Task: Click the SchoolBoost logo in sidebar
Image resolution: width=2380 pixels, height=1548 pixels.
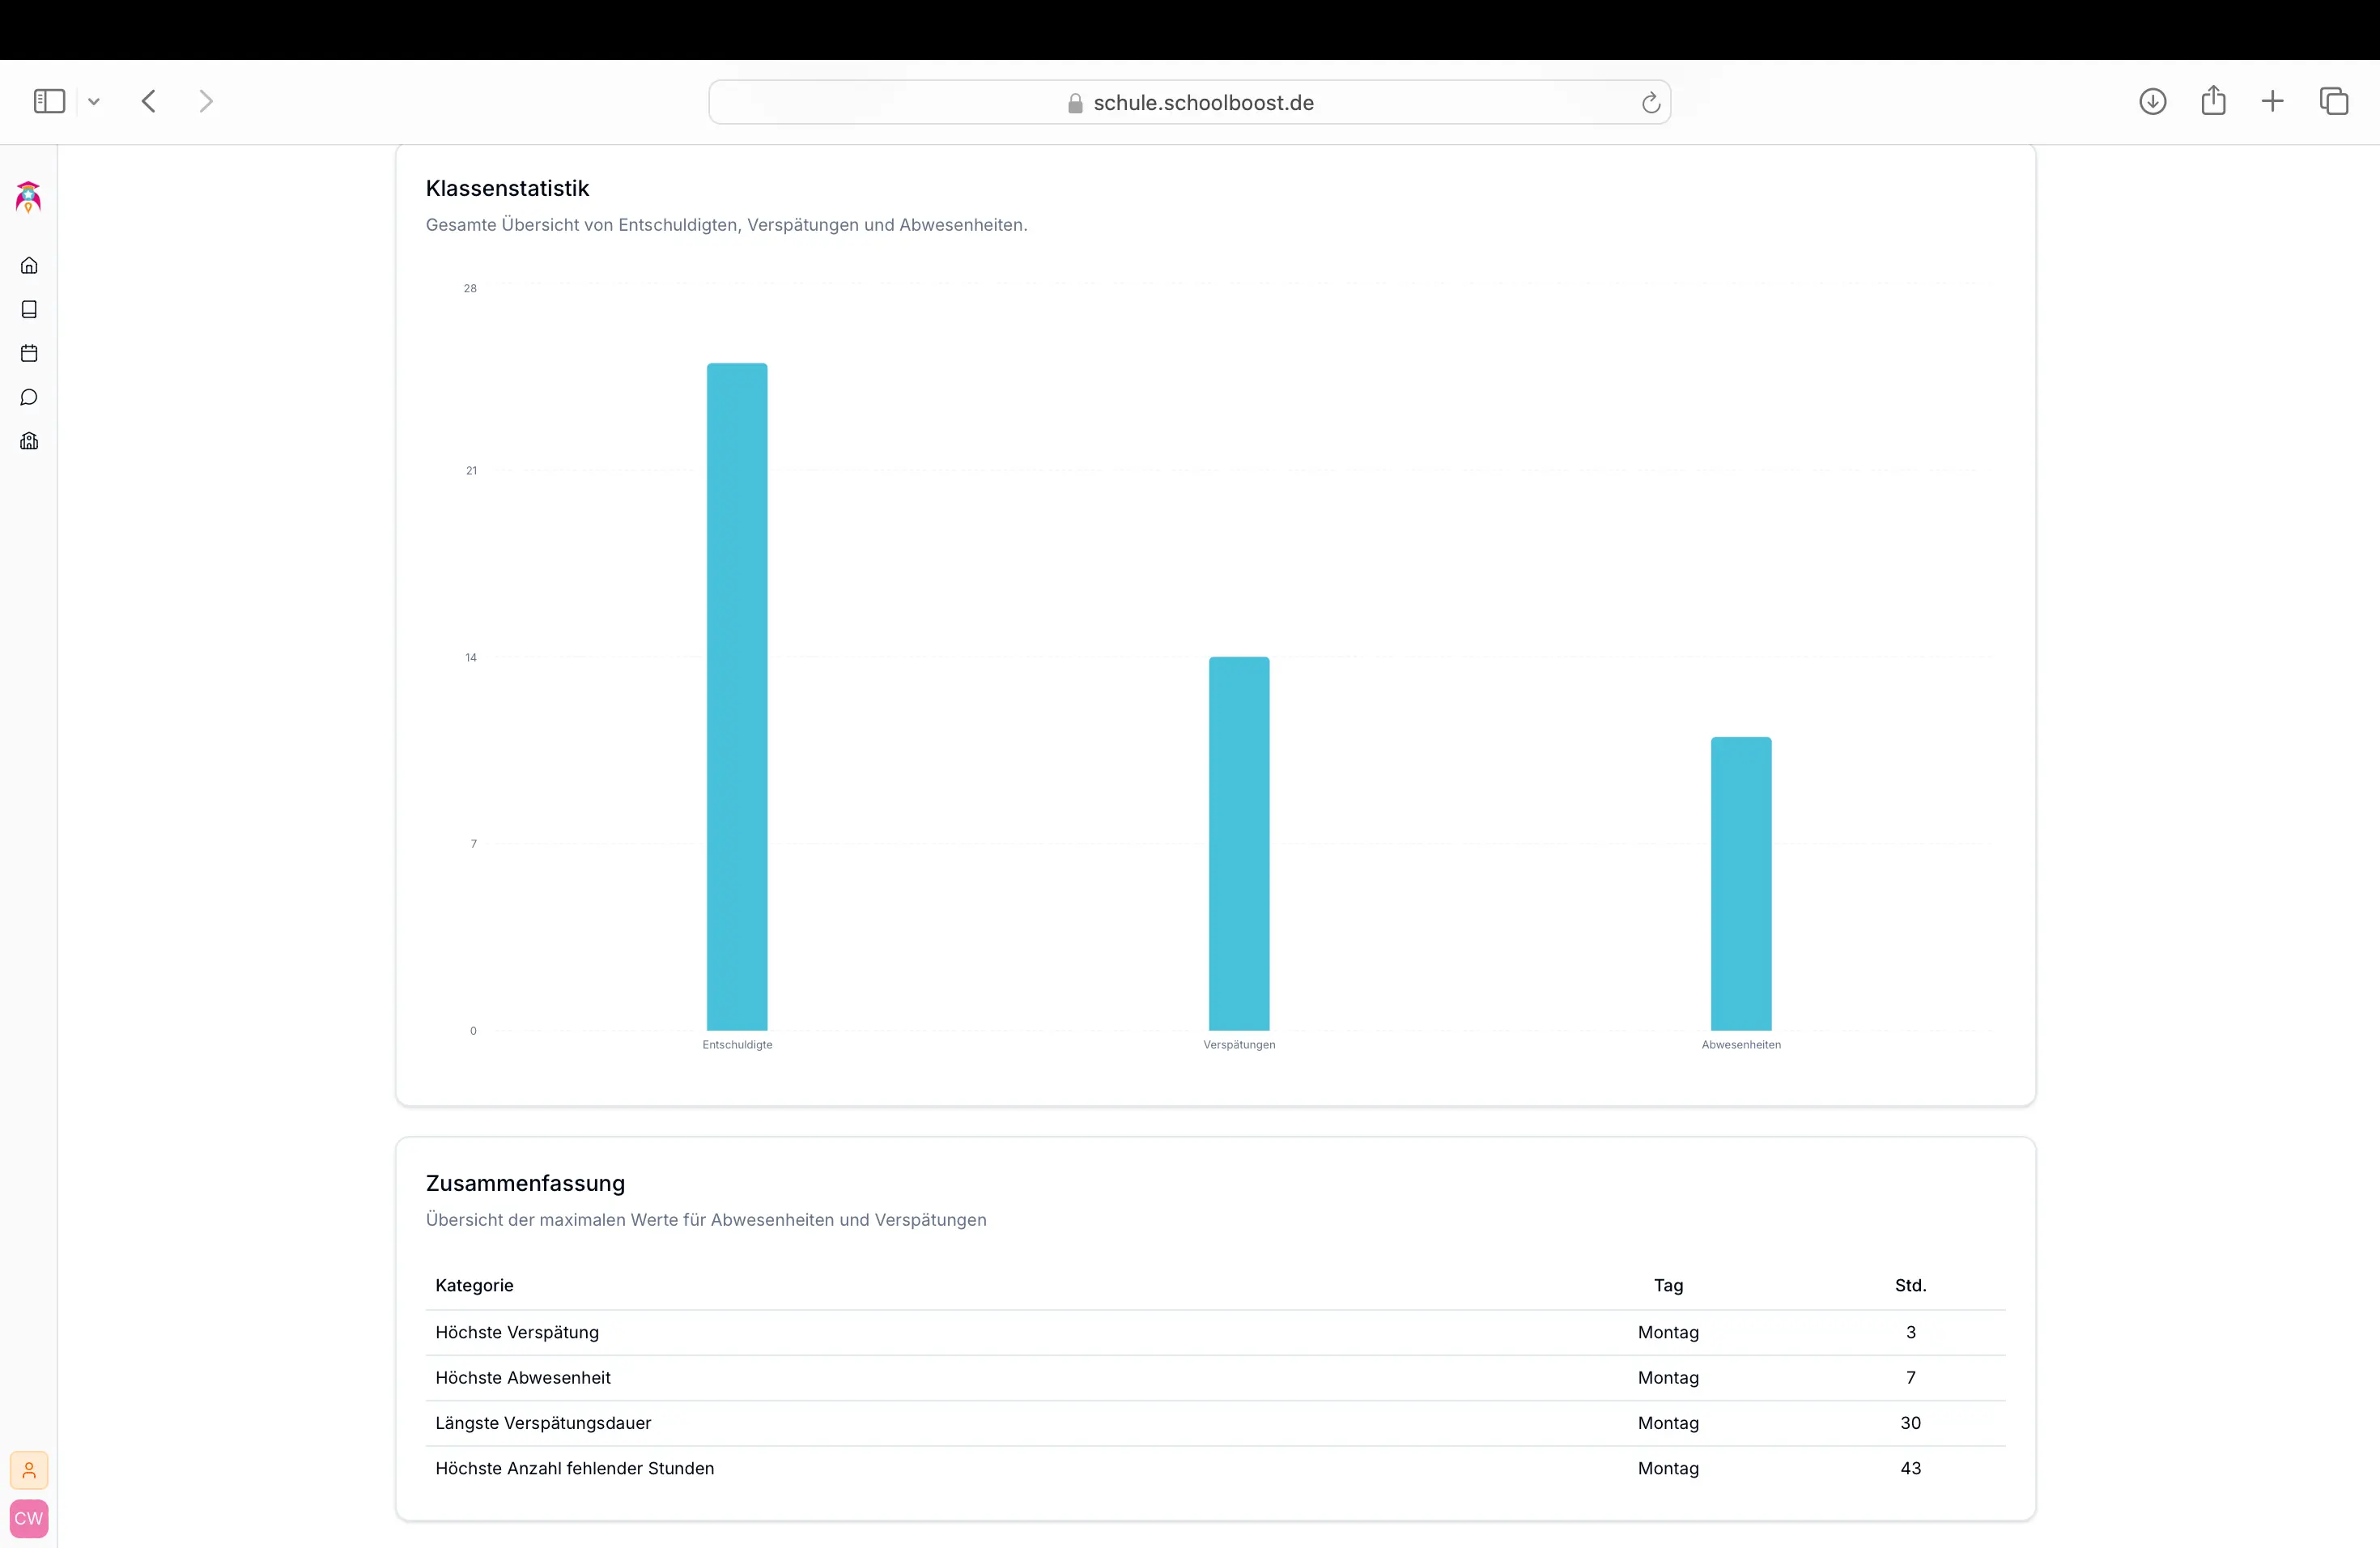Action: pyautogui.click(x=28, y=197)
